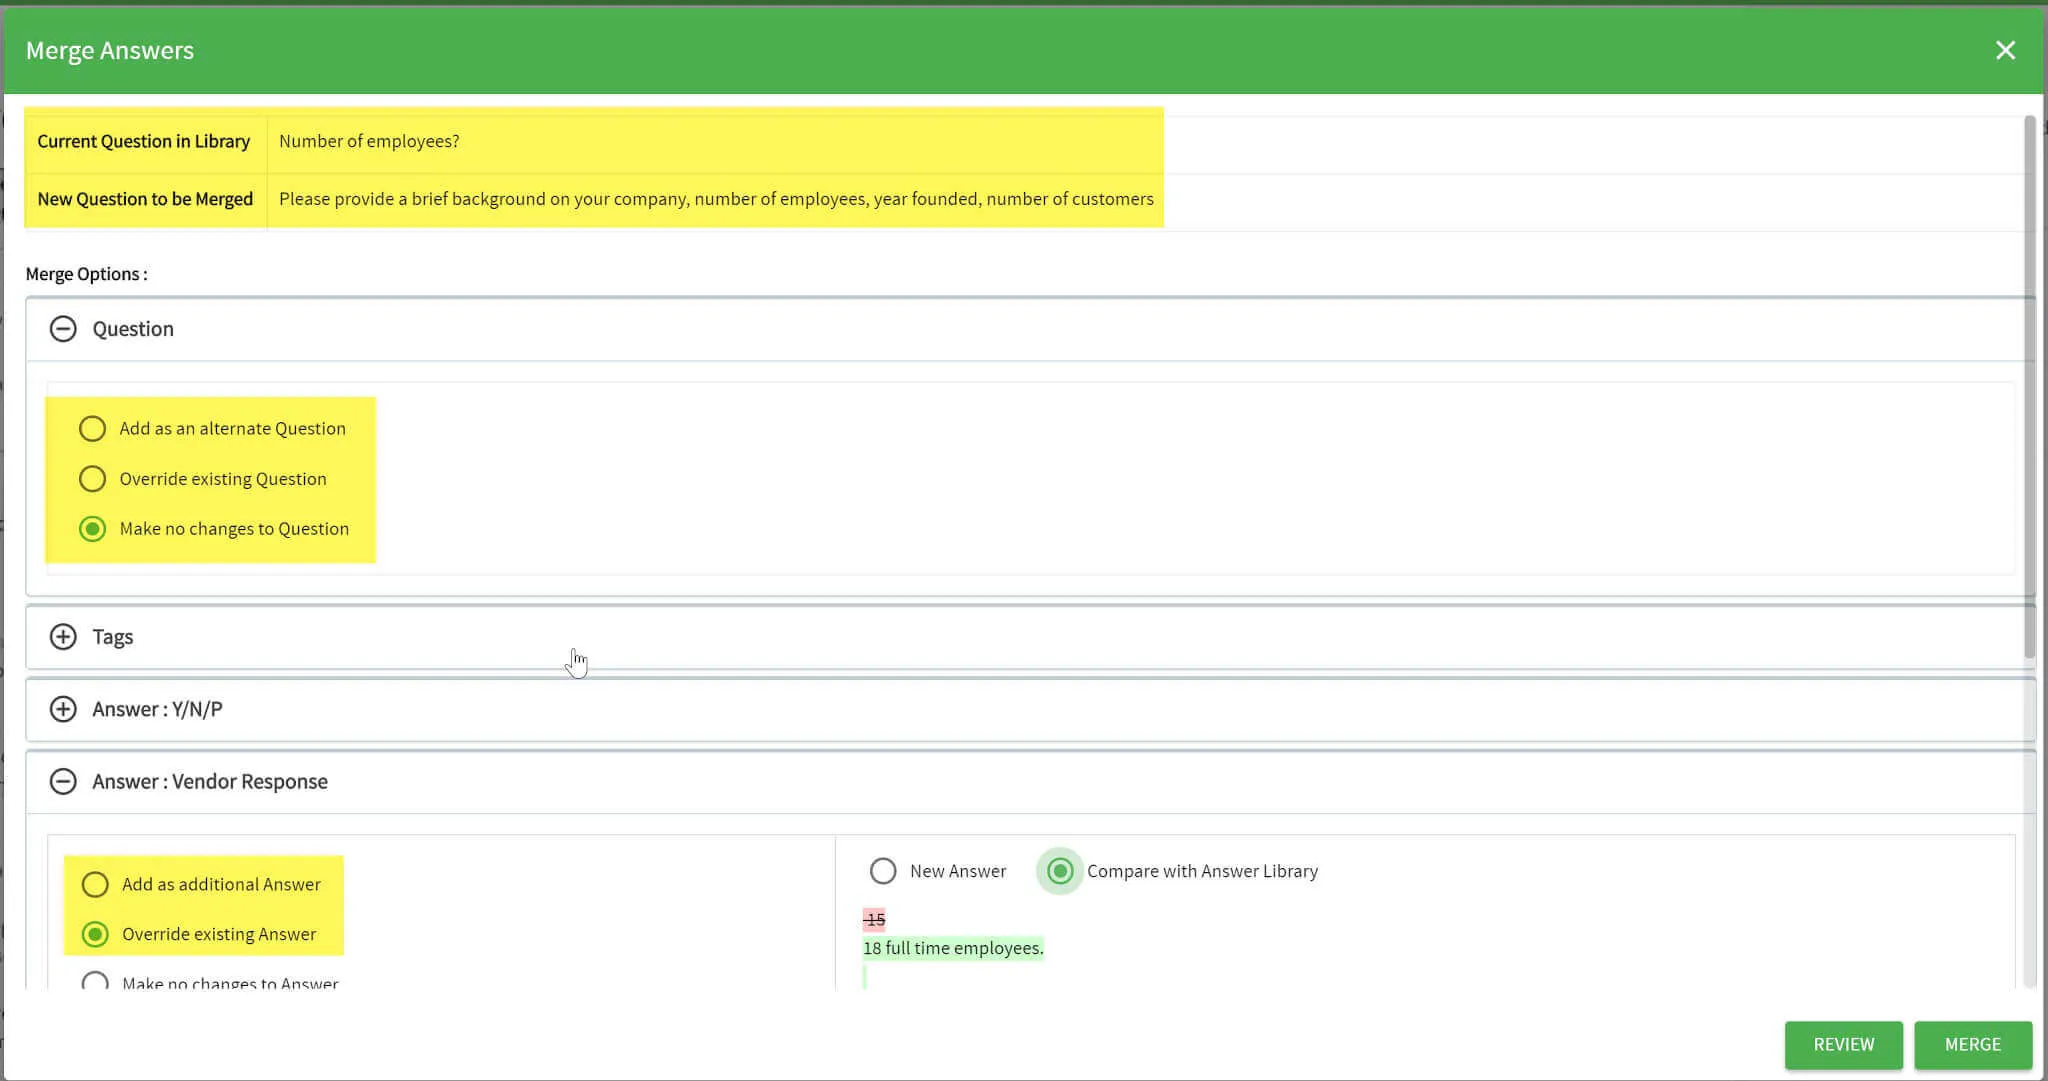Expand the Tags section plus icon

click(x=63, y=637)
